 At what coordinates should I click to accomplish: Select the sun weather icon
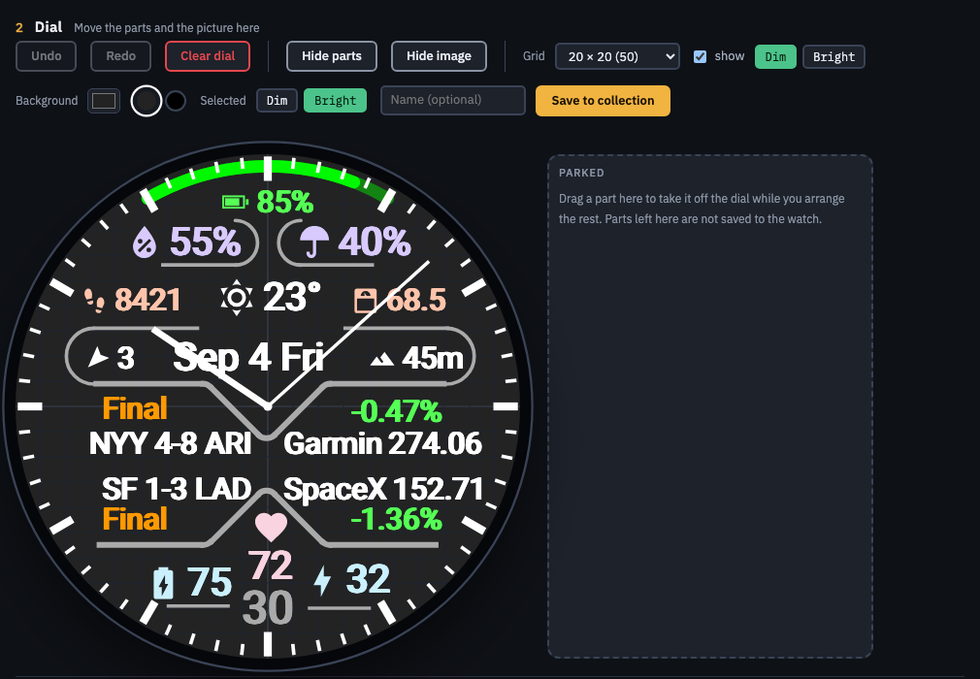coord(237,298)
